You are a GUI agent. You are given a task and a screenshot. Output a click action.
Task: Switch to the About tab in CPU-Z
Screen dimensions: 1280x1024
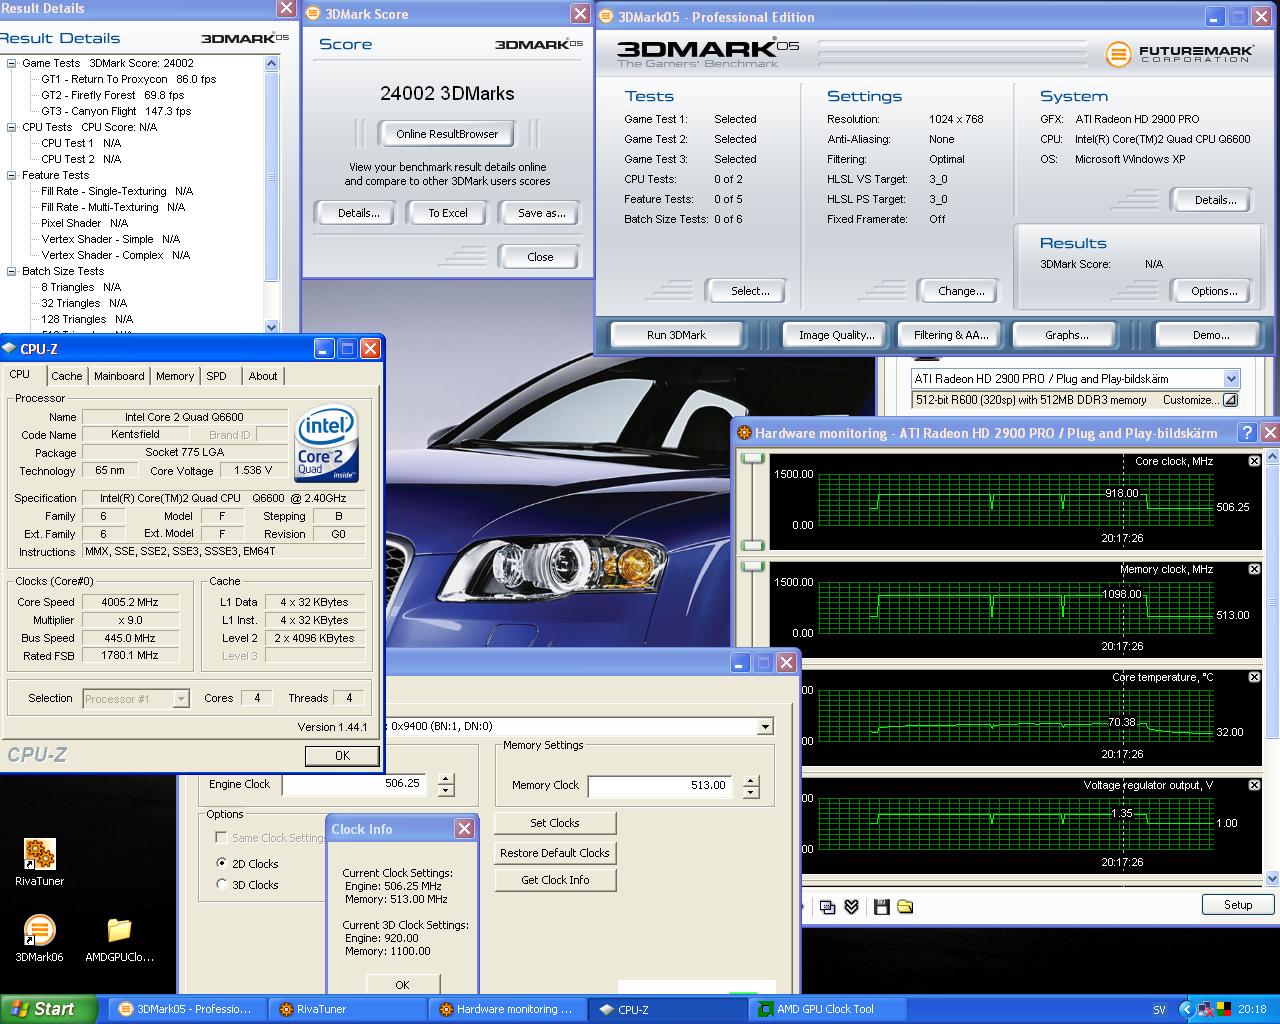[263, 376]
